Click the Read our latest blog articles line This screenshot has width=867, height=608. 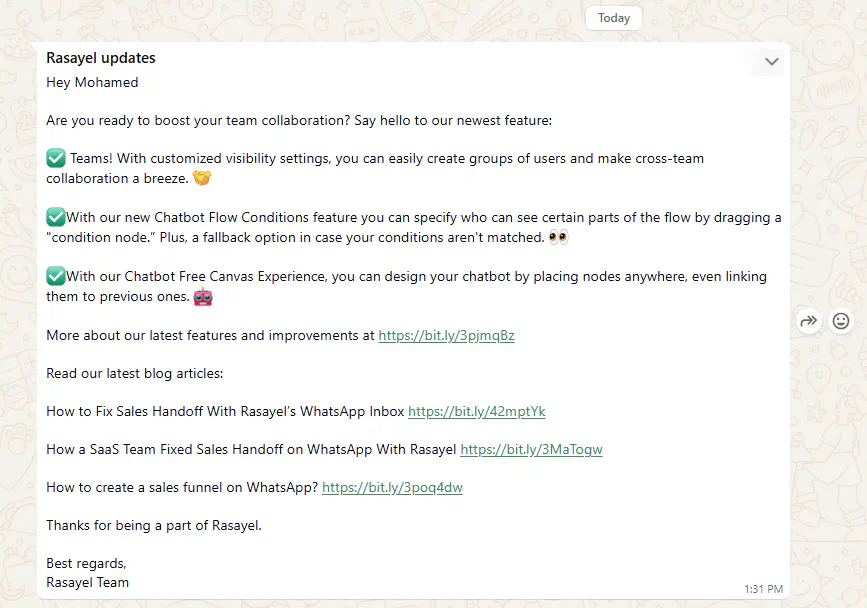[134, 374]
